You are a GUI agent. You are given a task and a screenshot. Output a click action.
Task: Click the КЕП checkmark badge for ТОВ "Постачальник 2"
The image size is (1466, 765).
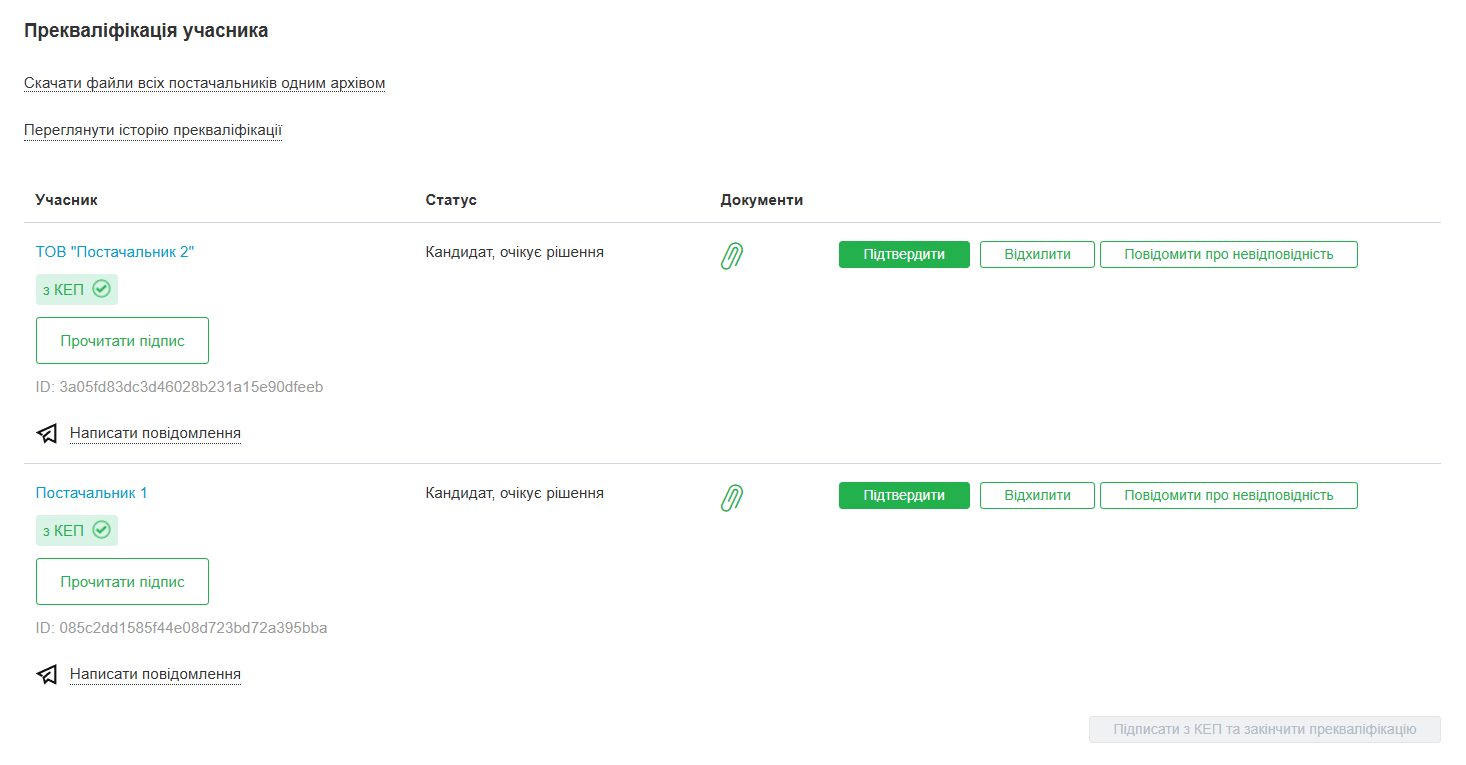click(77, 289)
